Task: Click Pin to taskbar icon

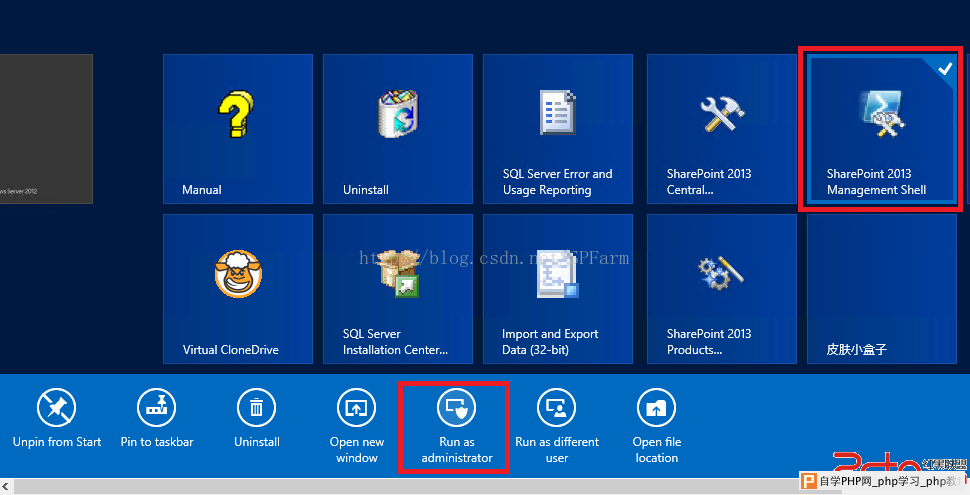Action: click(x=157, y=408)
